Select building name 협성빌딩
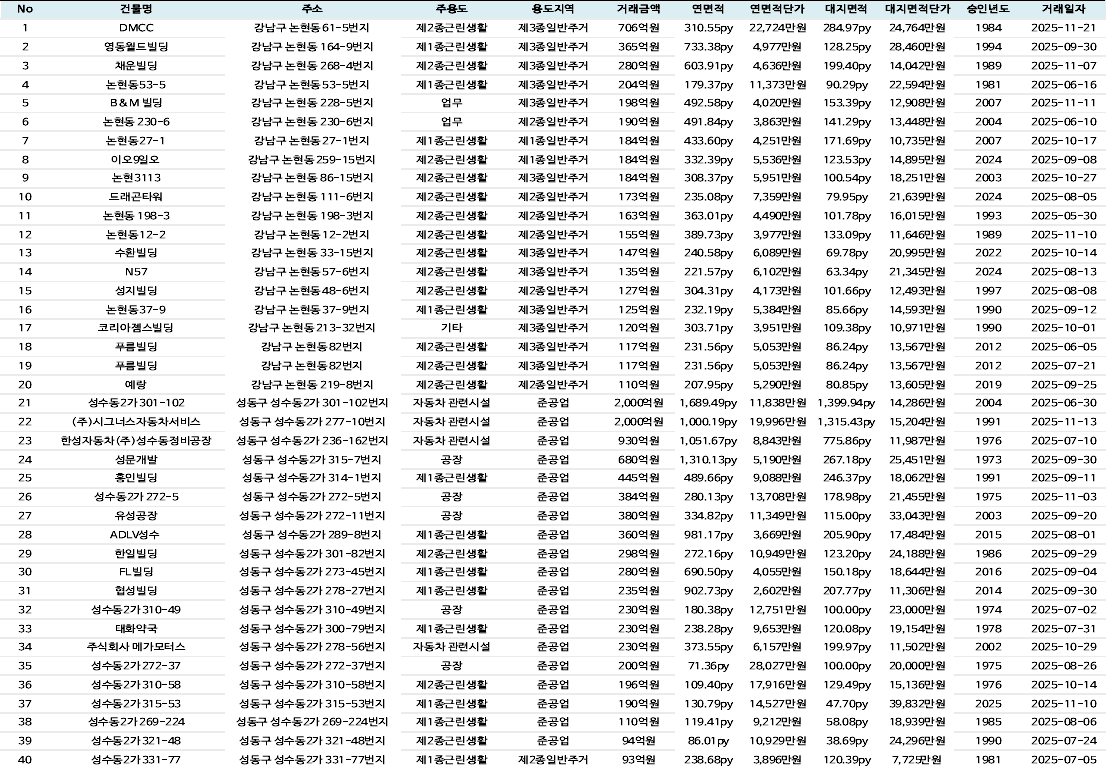This screenshot has width=1107, height=771. point(136,591)
